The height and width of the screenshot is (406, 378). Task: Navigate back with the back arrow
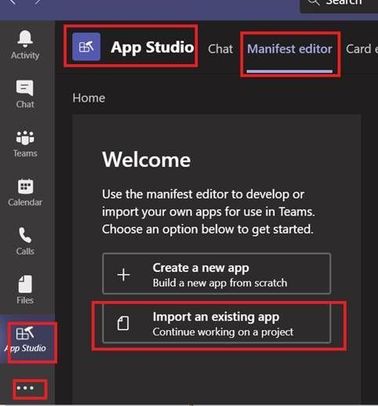13,2
